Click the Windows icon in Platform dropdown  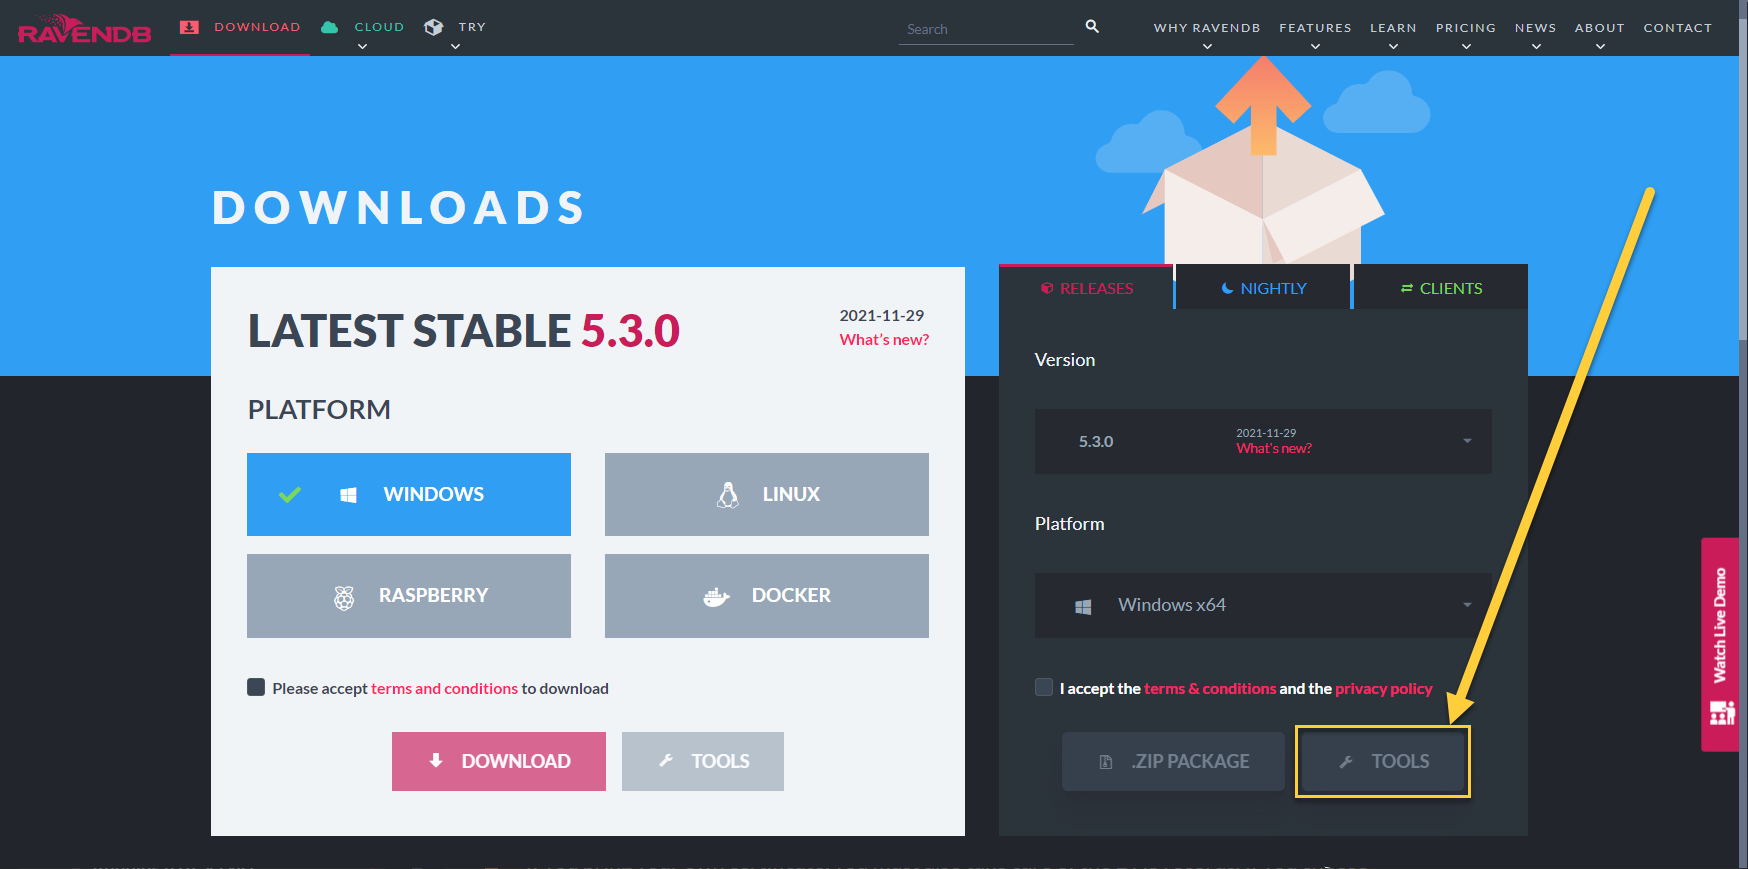click(1083, 606)
